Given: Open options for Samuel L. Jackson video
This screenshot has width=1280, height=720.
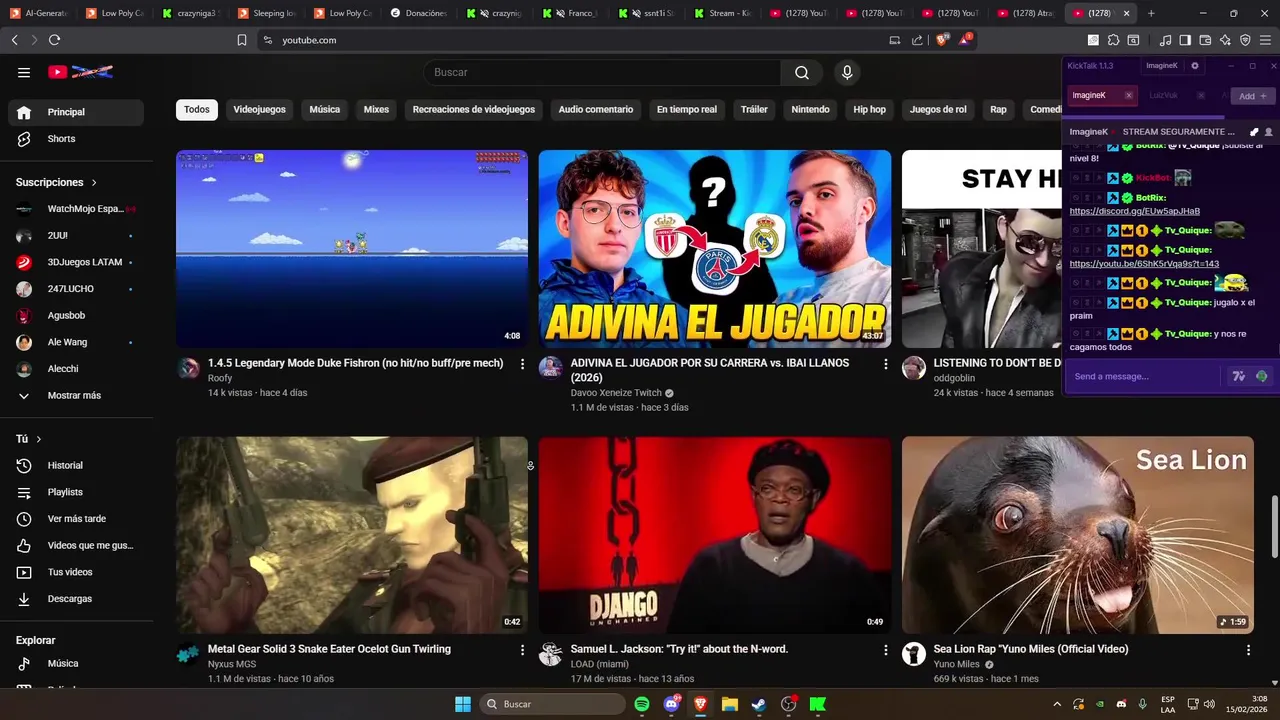Looking at the screenshot, I should (x=885, y=650).
